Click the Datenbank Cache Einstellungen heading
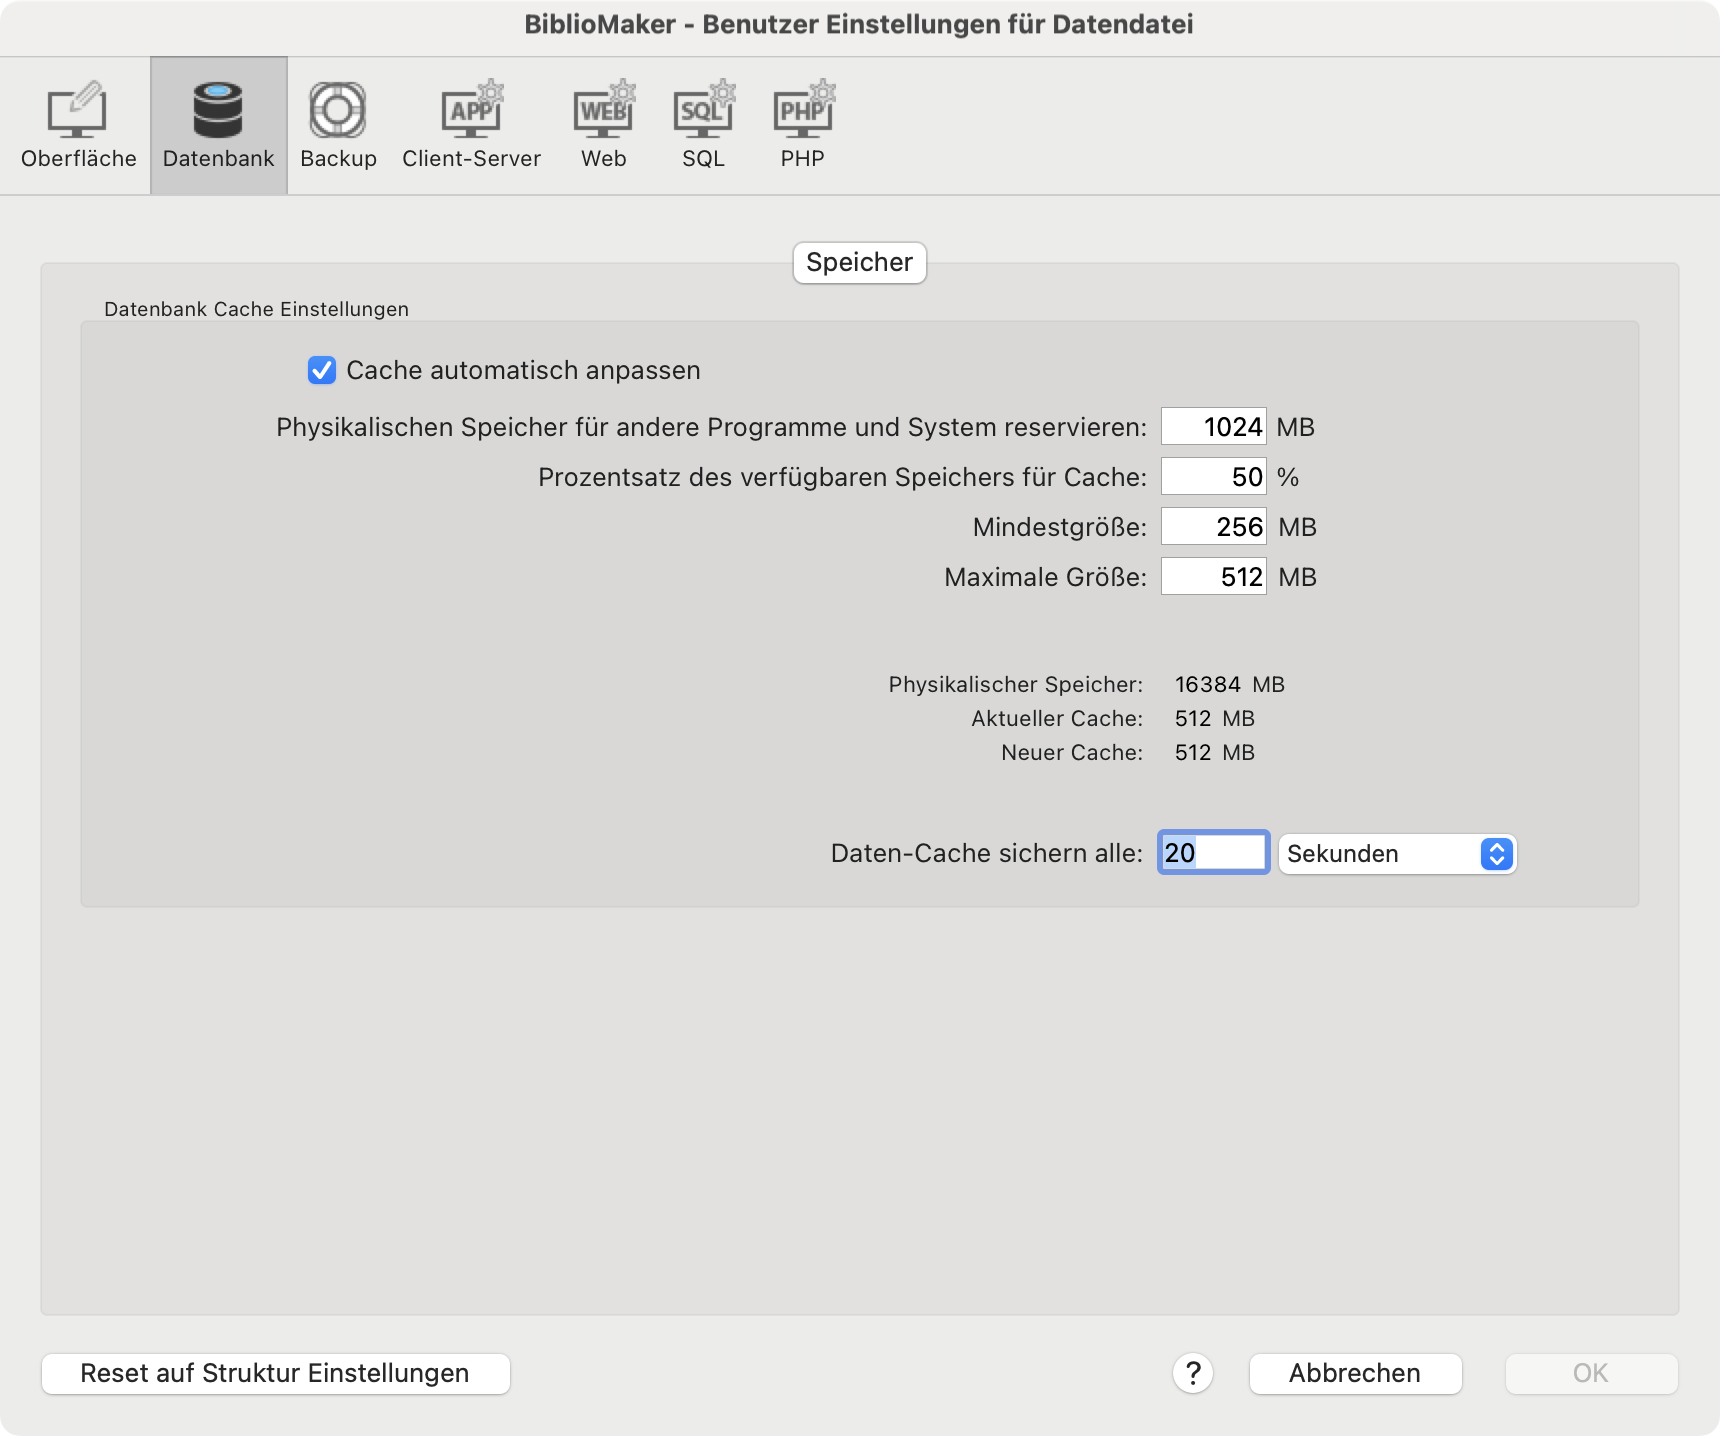 pyautogui.click(x=256, y=309)
